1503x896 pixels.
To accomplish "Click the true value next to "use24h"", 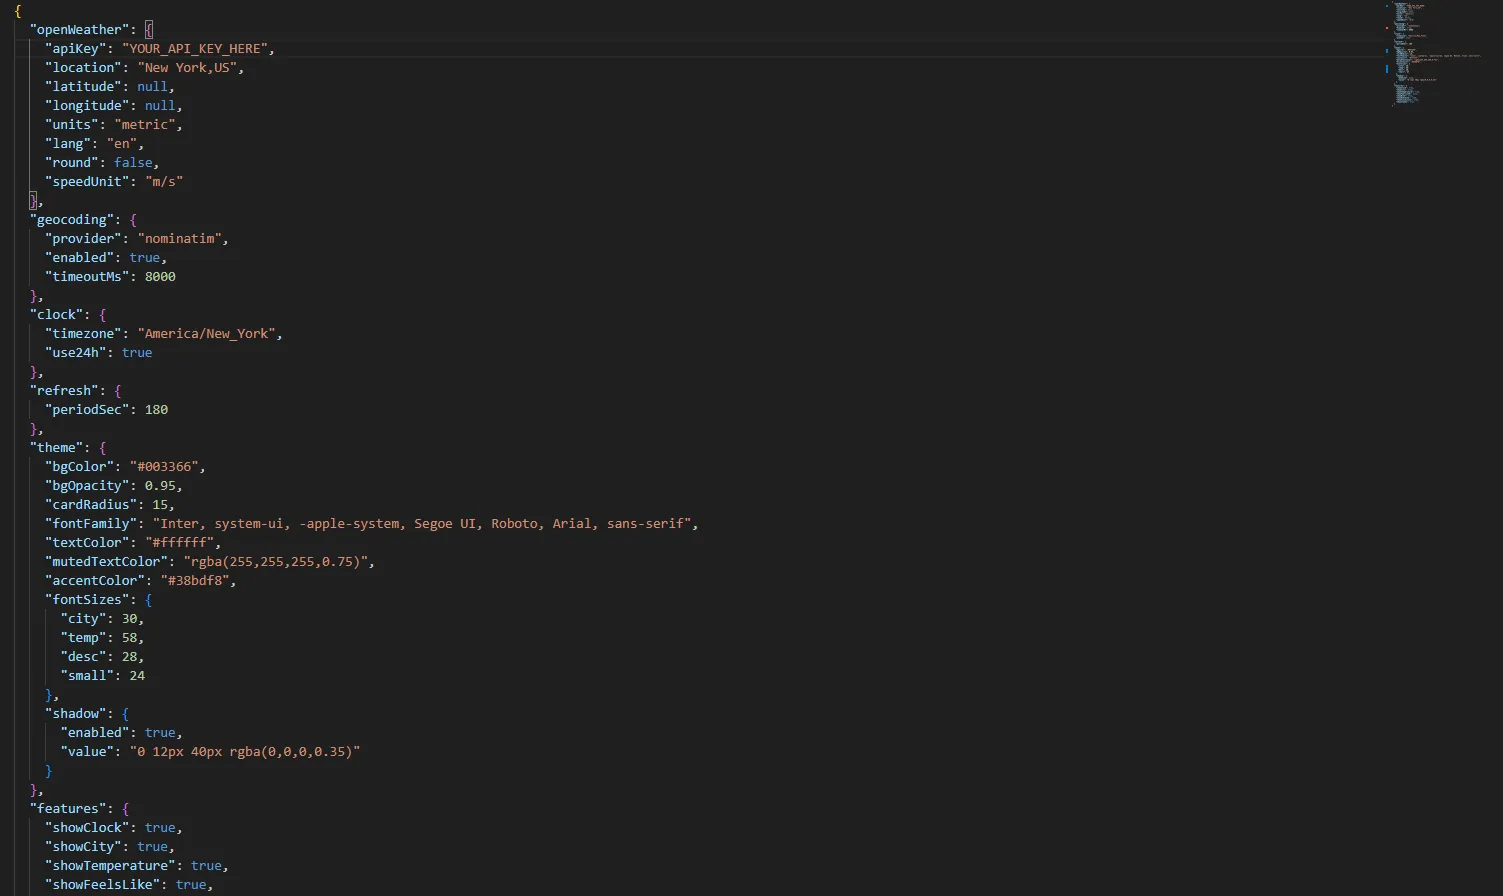I will 137,352.
